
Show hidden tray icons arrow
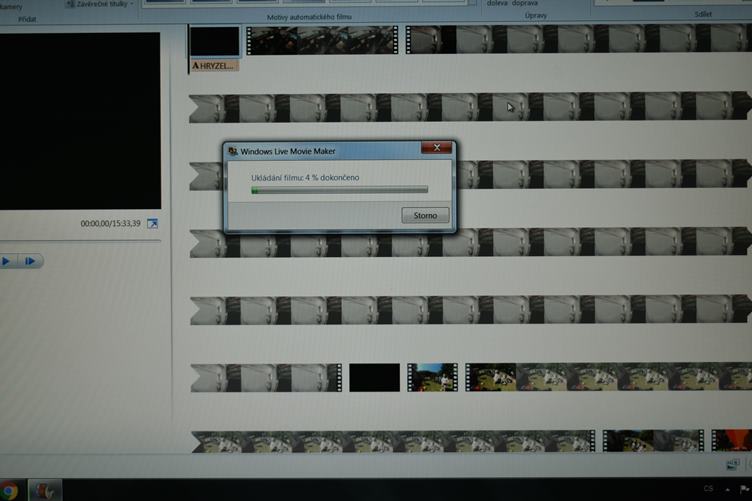click(x=728, y=489)
